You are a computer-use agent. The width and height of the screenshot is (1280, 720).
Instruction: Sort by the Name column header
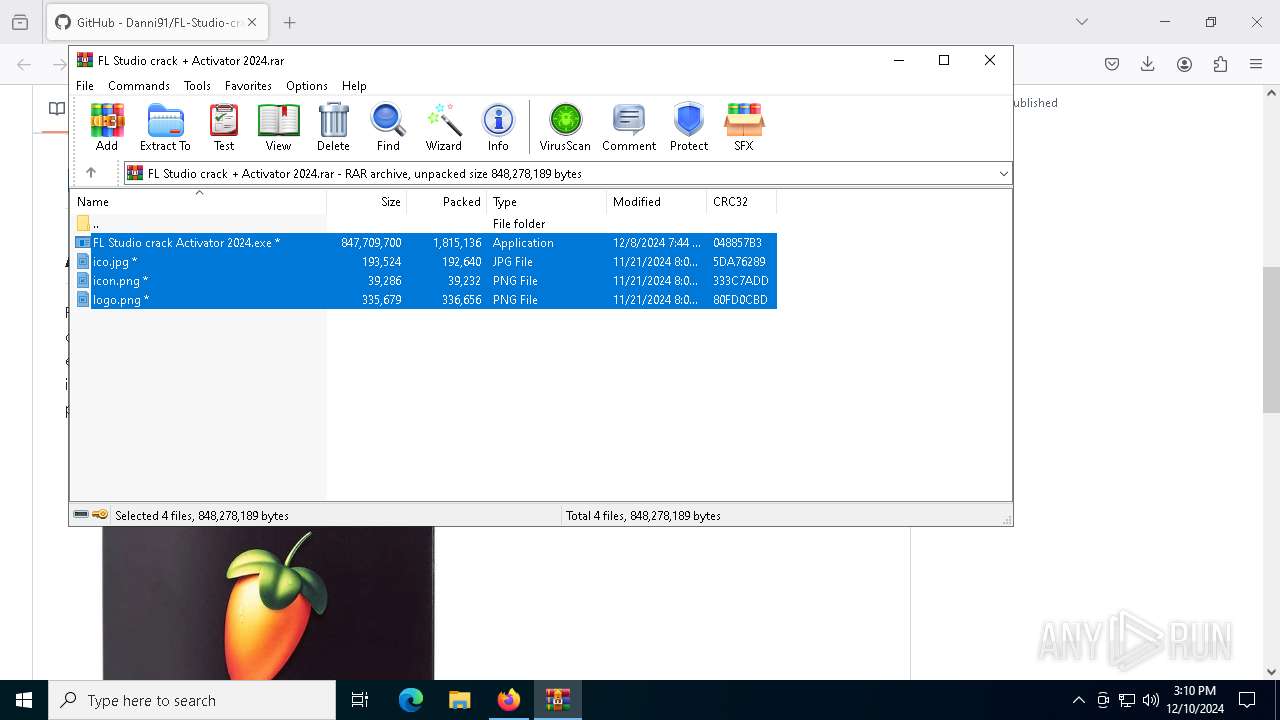click(x=198, y=202)
